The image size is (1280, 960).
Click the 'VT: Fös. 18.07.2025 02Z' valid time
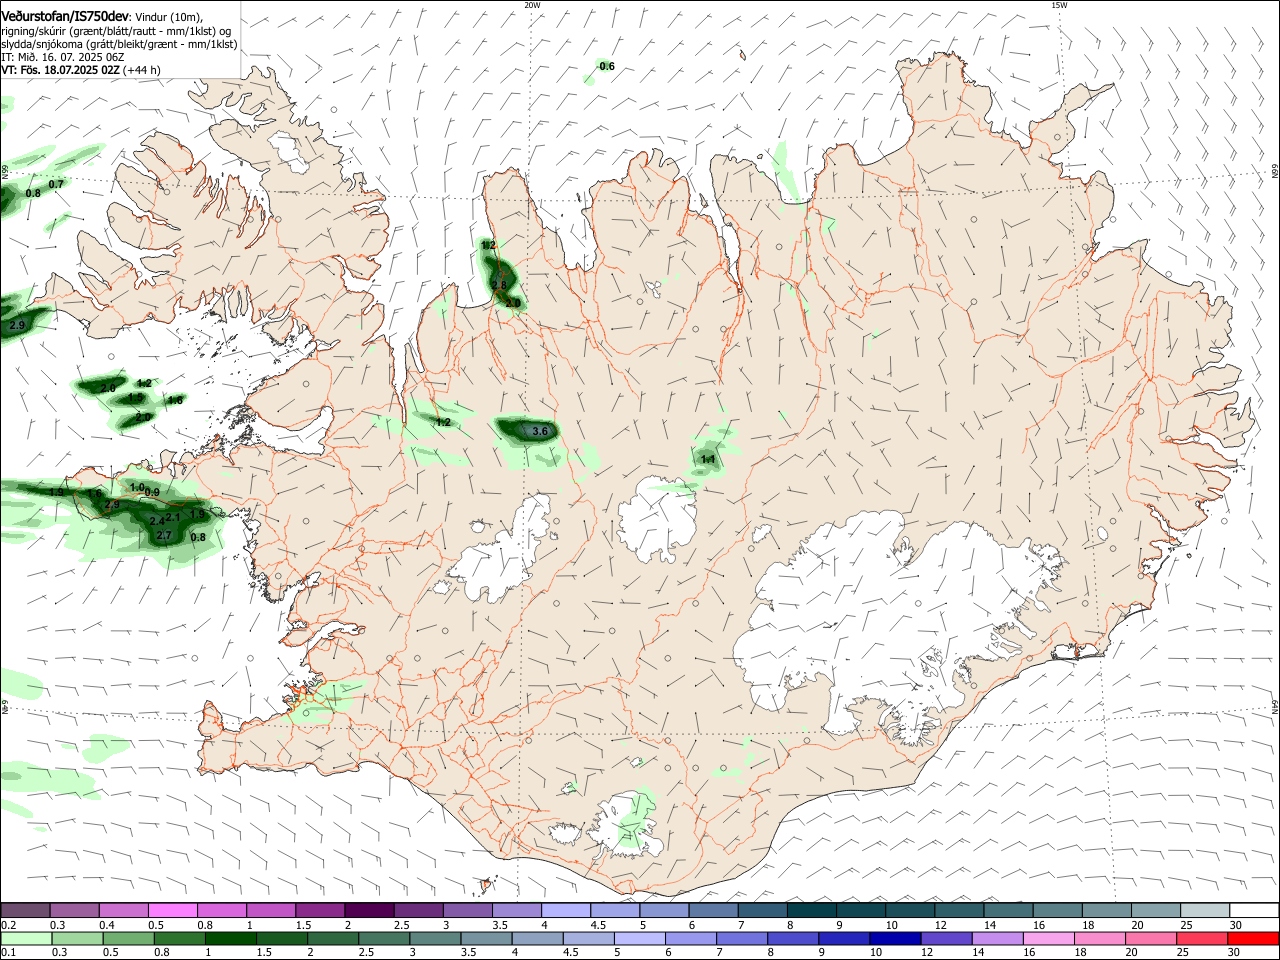coord(61,70)
